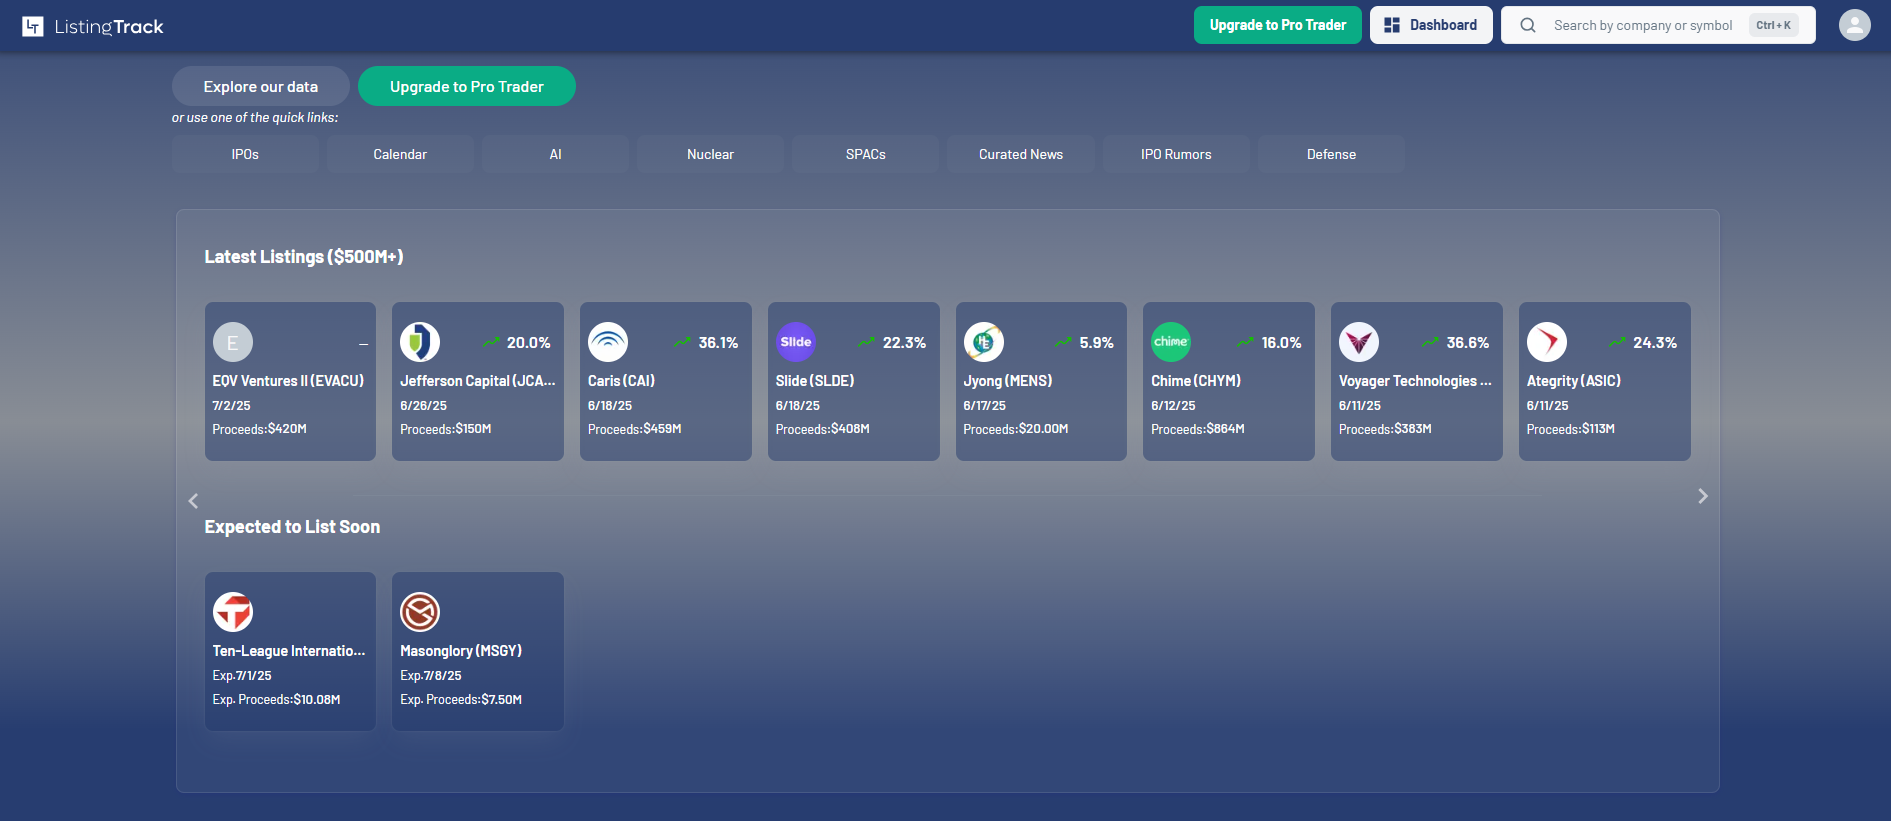Open the Masonglory (MSGY) listing name
The height and width of the screenshot is (821, 1891).
[x=461, y=651]
